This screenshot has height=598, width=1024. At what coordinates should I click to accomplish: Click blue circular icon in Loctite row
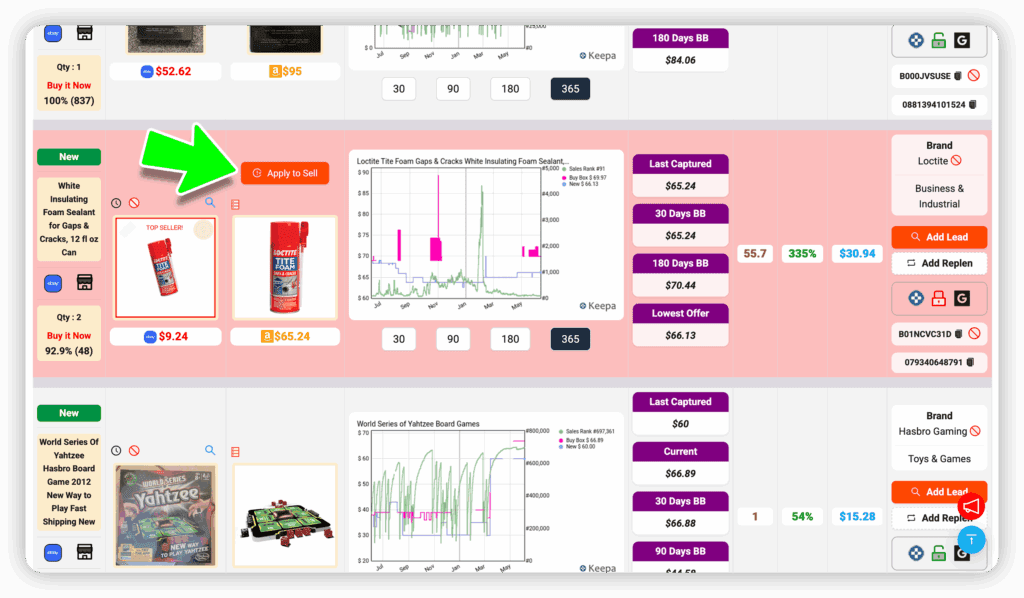[x=916, y=298]
